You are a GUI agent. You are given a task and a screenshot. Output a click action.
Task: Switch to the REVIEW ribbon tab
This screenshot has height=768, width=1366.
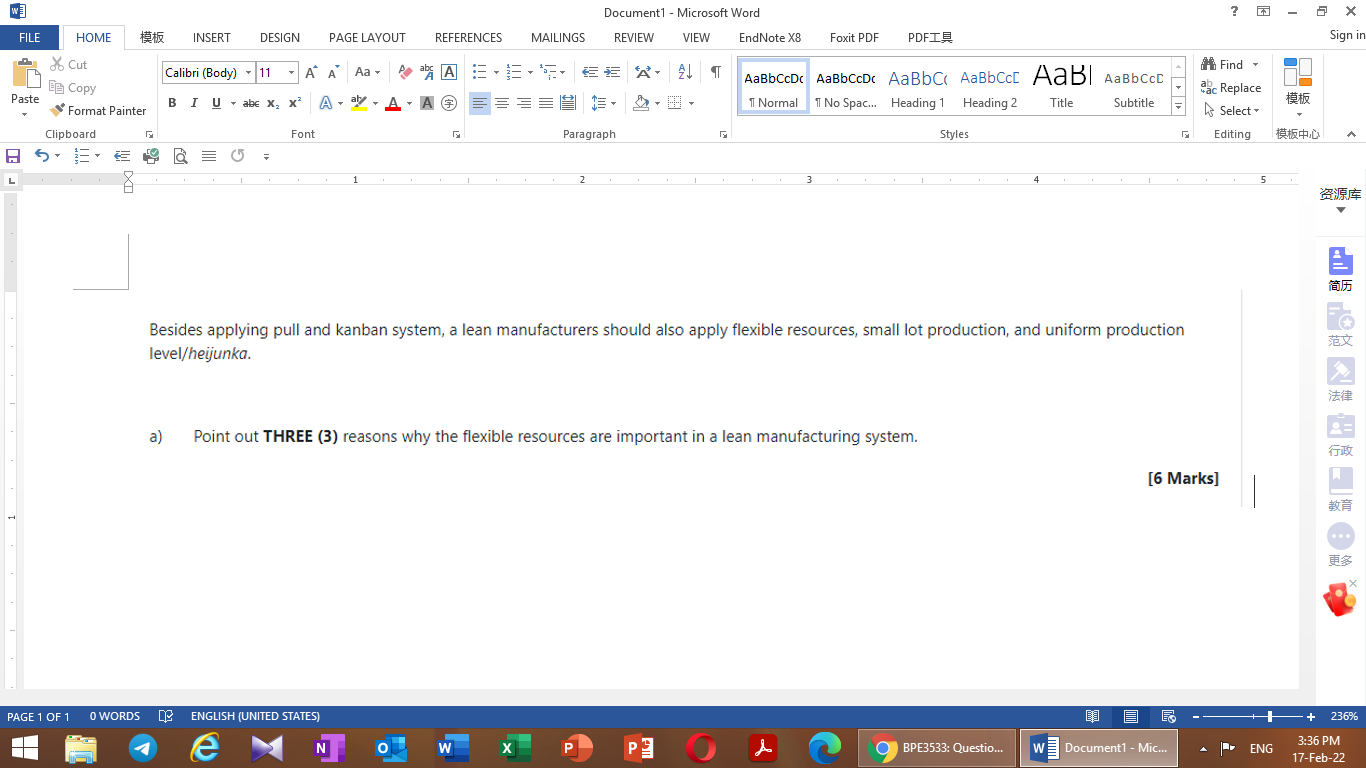[x=633, y=37]
